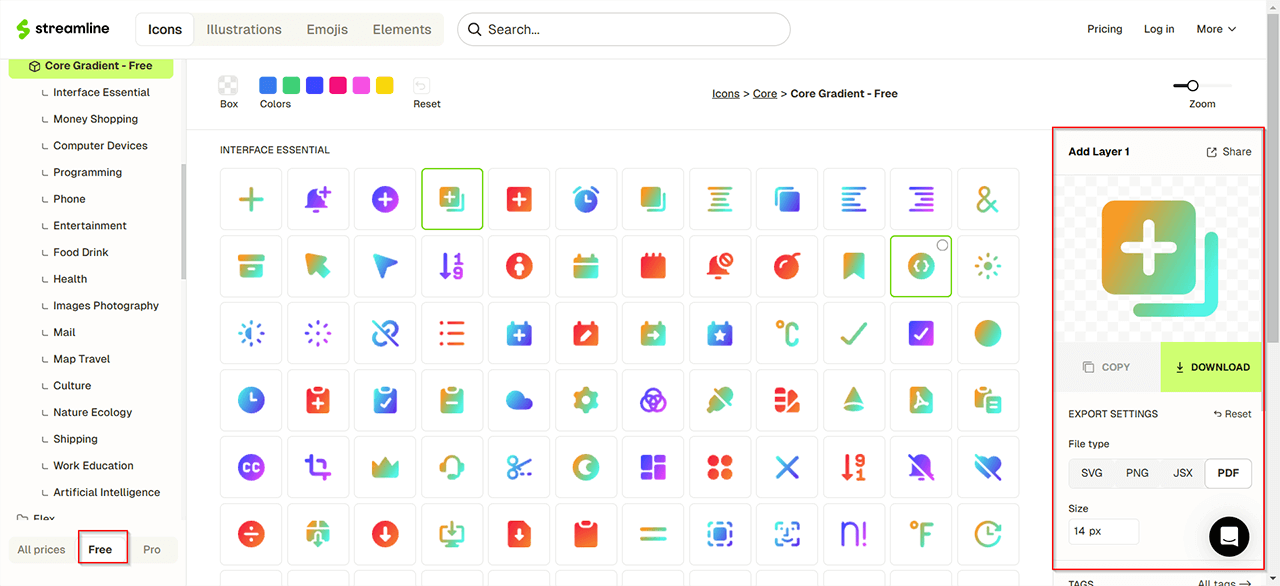The width and height of the screenshot is (1280, 586).
Task: Switch to the Illustrations tab
Action: click(244, 29)
